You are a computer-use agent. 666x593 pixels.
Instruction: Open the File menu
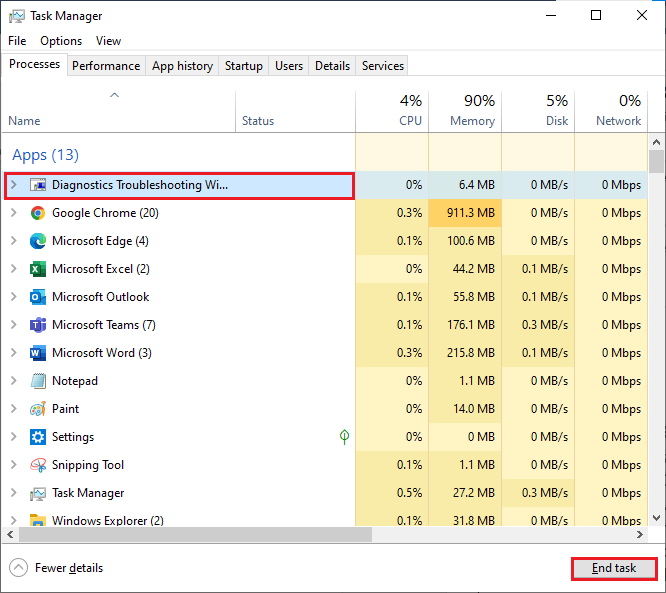[17, 41]
